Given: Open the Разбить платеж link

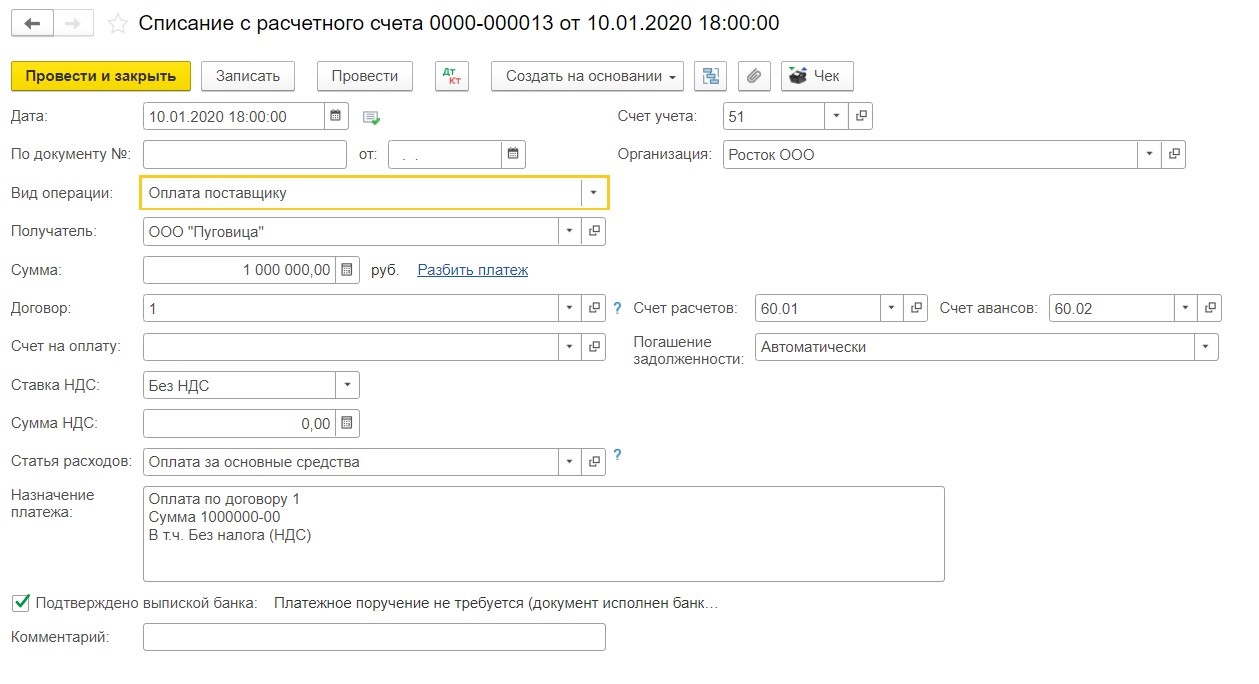Looking at the screenshot, I should tap(473, 270).
